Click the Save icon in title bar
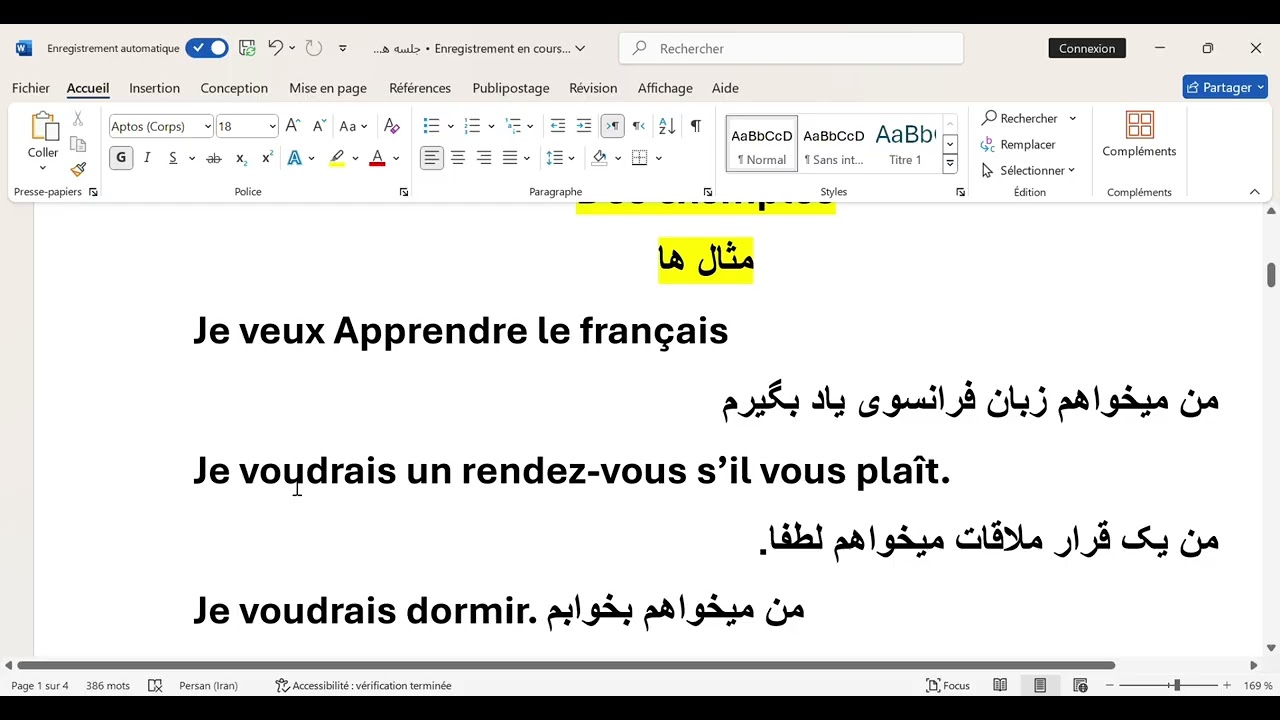Image resolution: width=1280 pixels, height=720 pixels. pyautogui.click(x=247, y=48)
